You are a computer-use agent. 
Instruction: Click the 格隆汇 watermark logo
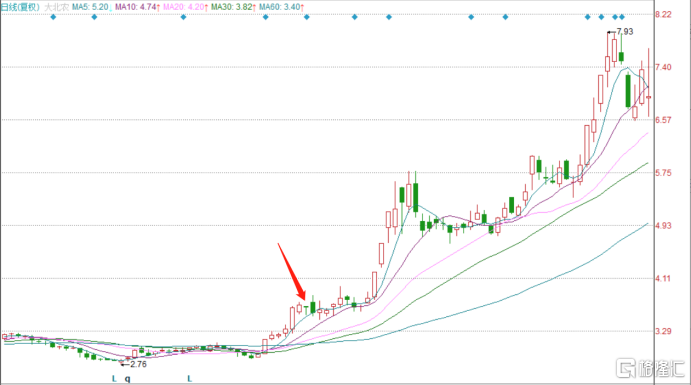point(650,368)
